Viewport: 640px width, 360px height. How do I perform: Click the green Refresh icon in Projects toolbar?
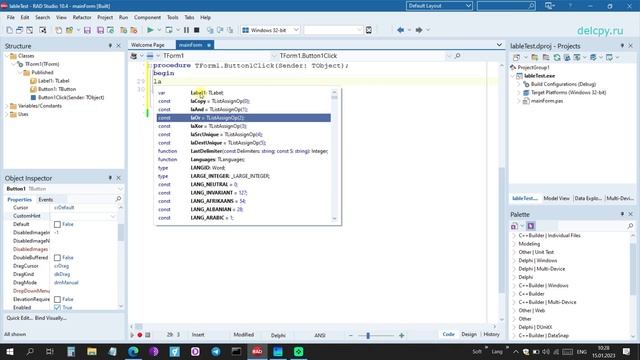tap(557, 58)
